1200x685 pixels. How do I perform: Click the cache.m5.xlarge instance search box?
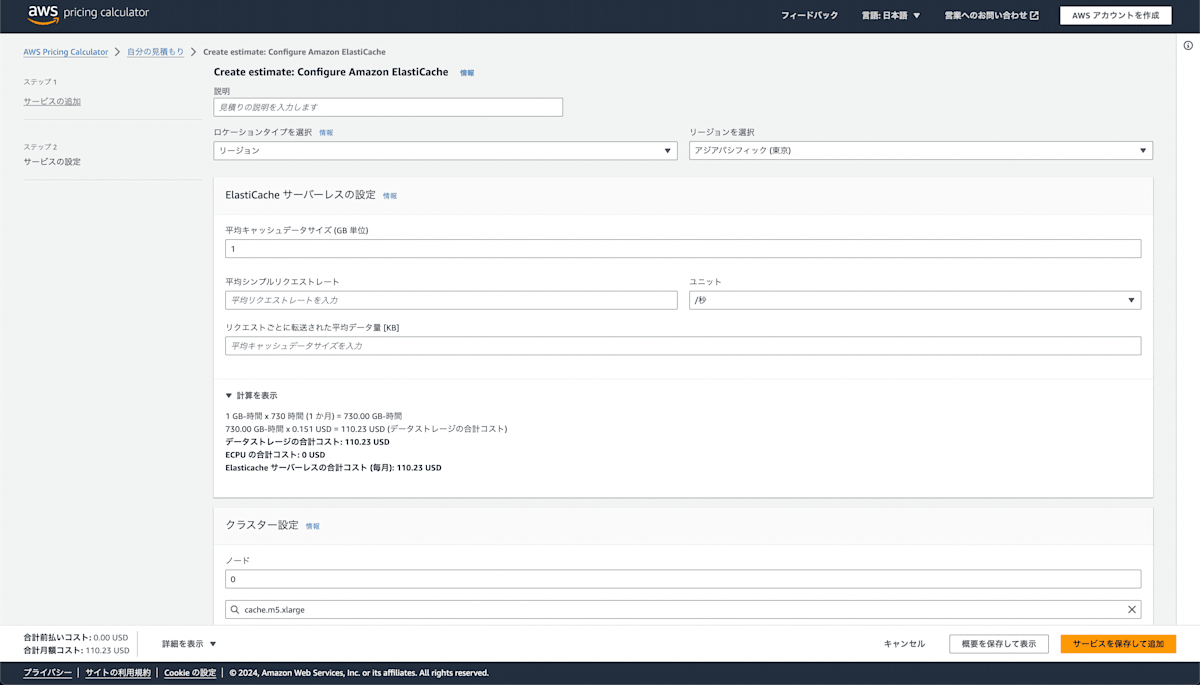(x=683, y=609)
